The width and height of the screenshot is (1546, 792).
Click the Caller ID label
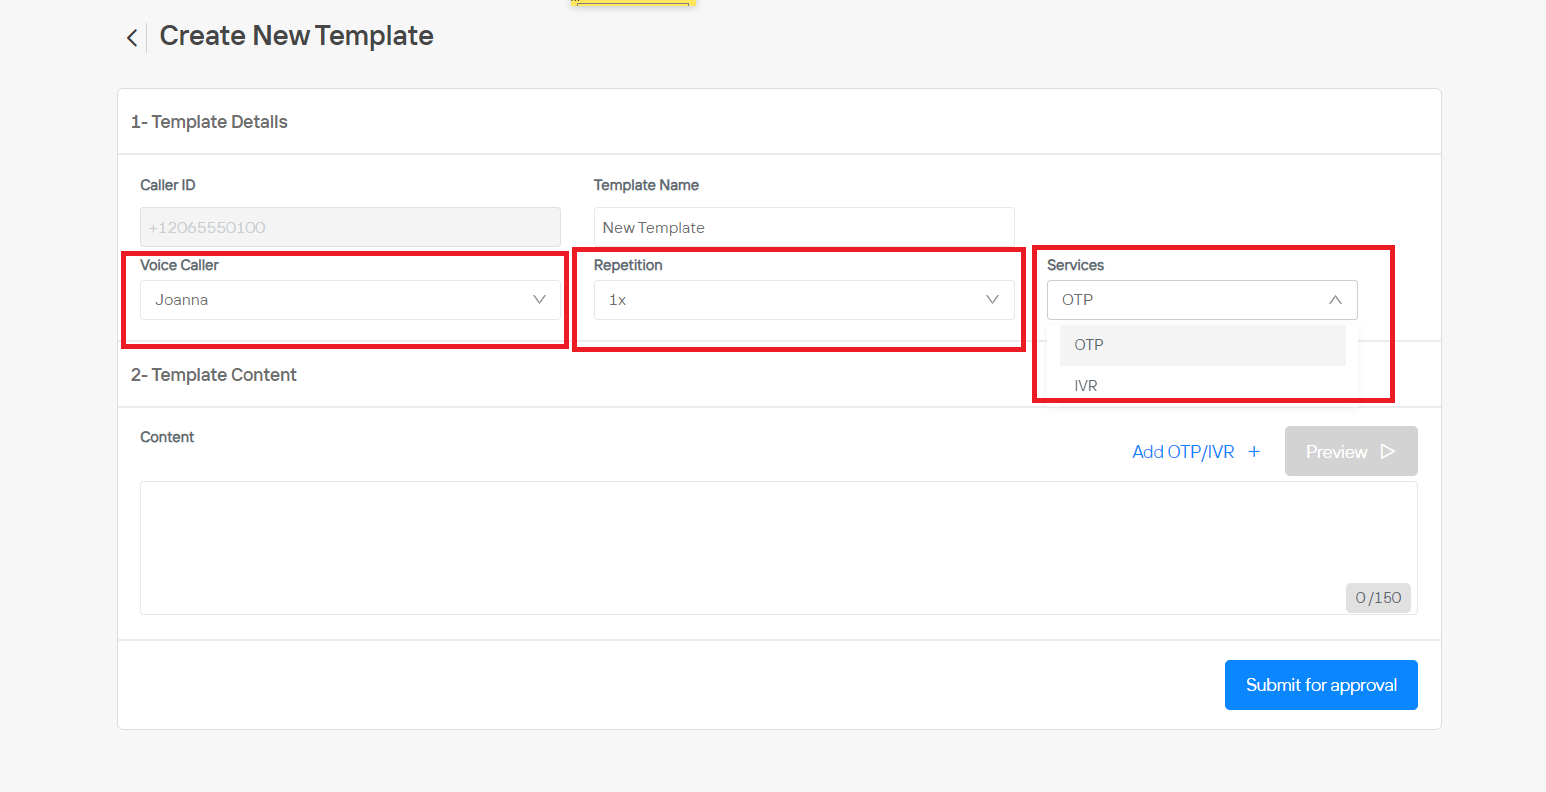pyautogui.click(x=168, y=185)
